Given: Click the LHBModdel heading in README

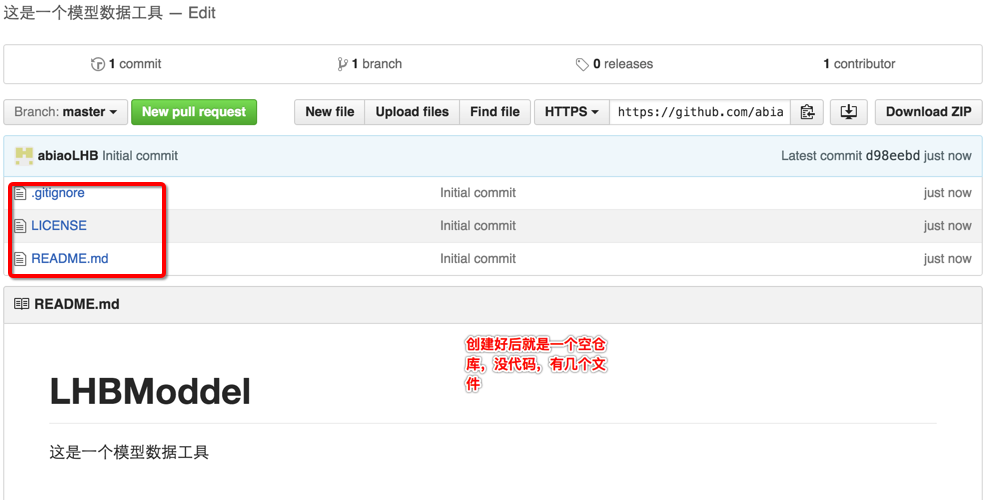Looking at the screenshot, I should pyautogui.click(x=150, y=392).
